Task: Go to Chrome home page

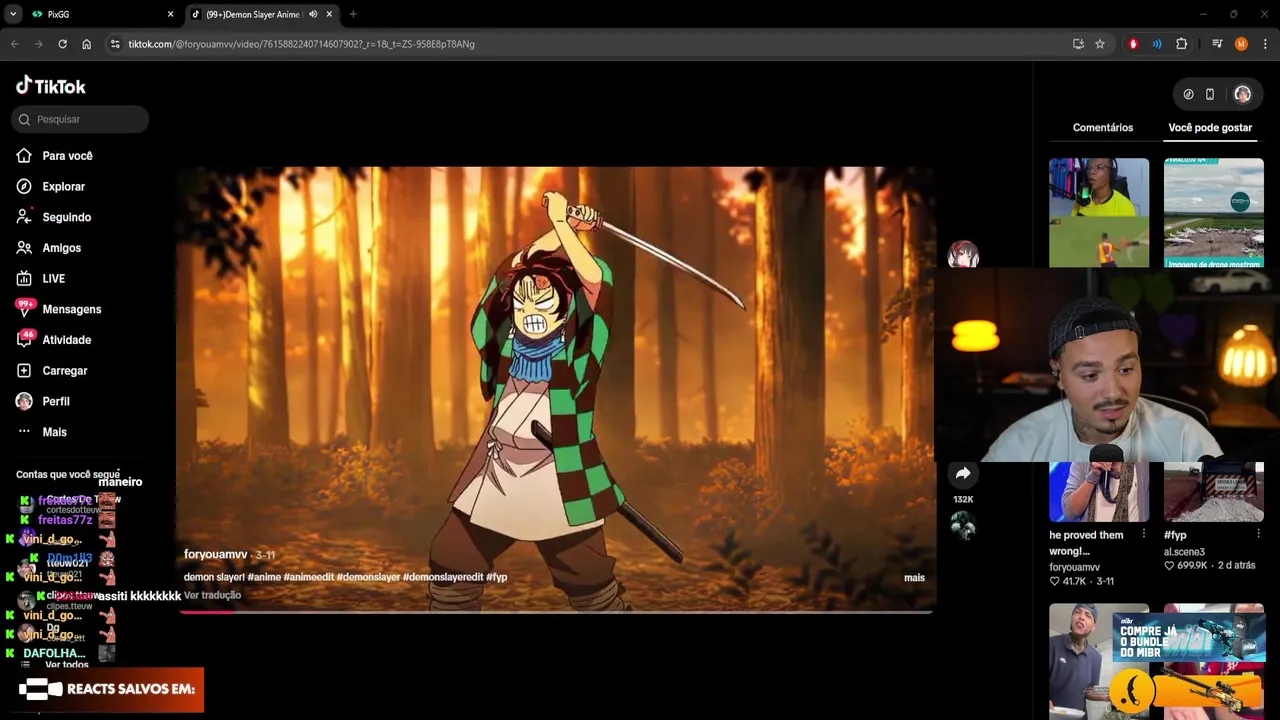Action: click(x=86, y=44)
